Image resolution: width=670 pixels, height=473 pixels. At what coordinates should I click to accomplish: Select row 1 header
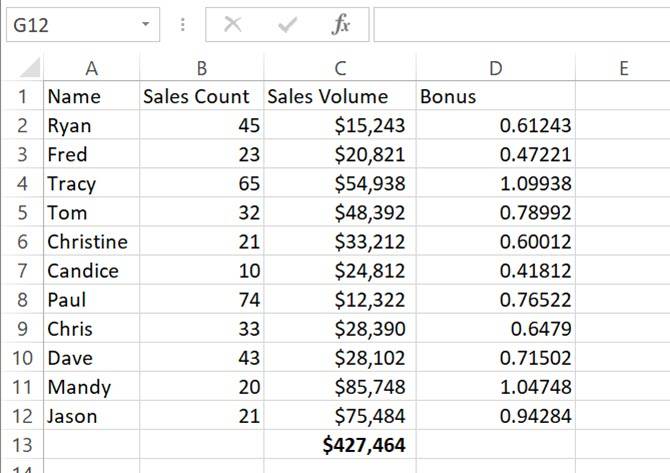click(x=21, y=97)
